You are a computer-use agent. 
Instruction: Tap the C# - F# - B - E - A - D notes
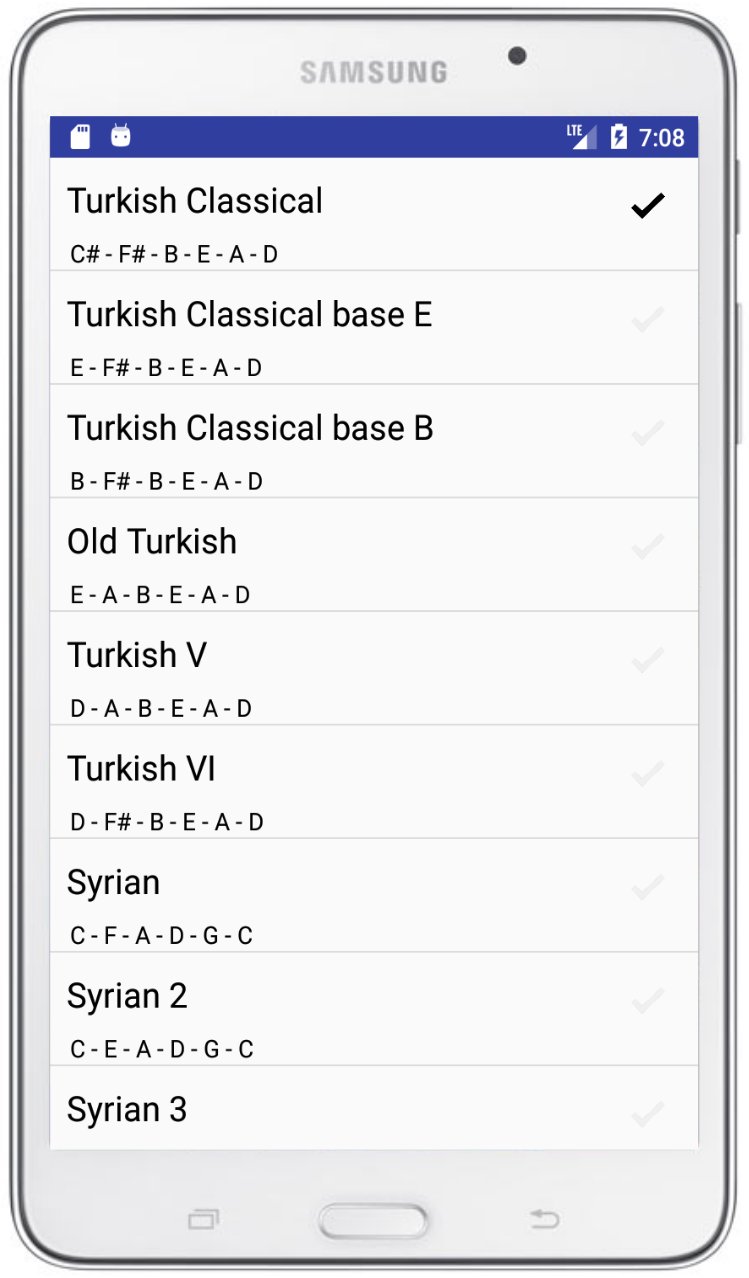[174, 255]
